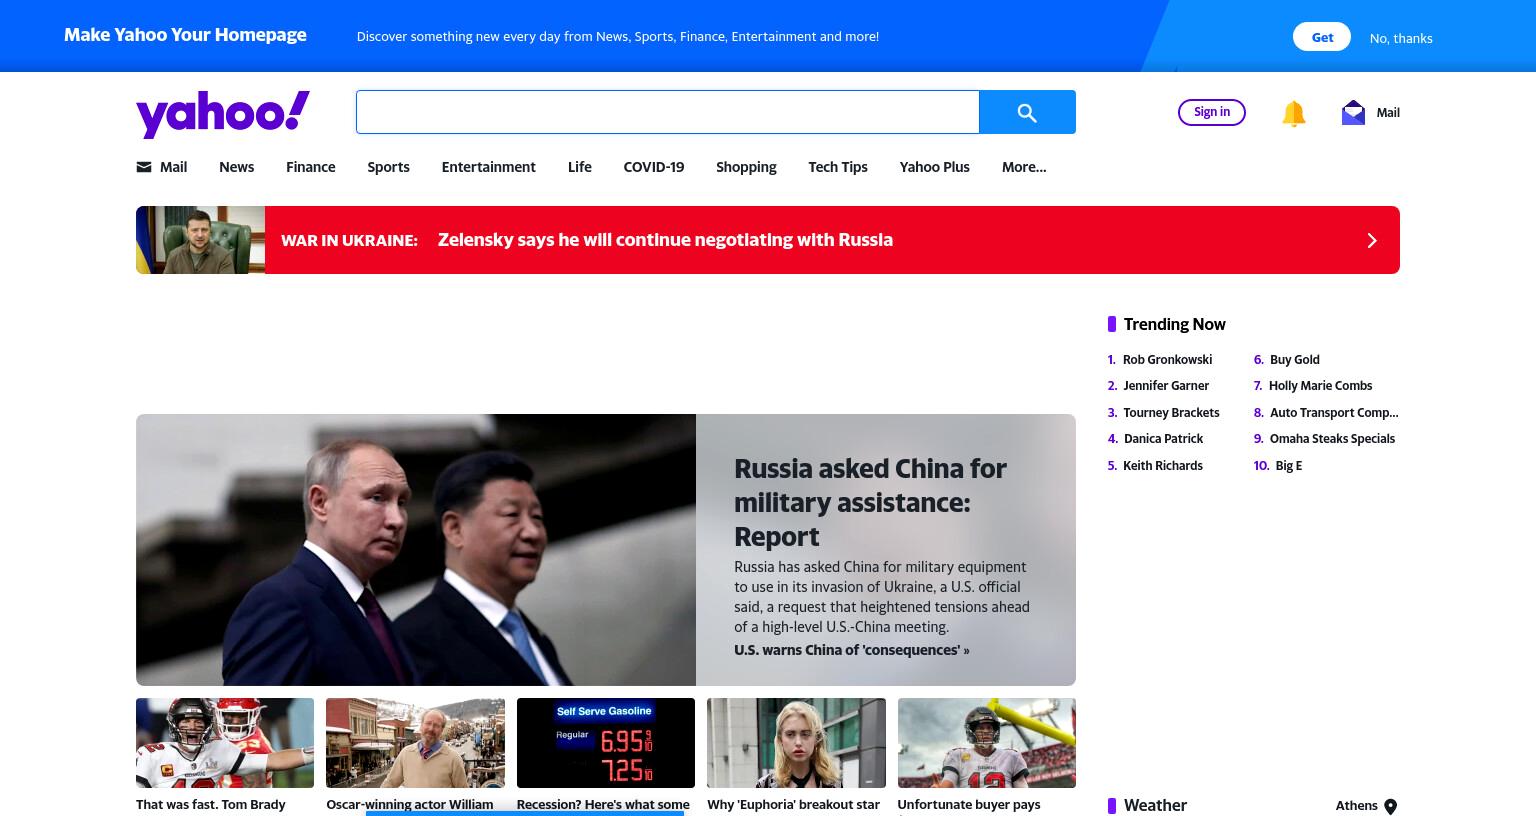Open trending topic Tourney Brackets
1536x816 pixels.
tap(1171, 413)
